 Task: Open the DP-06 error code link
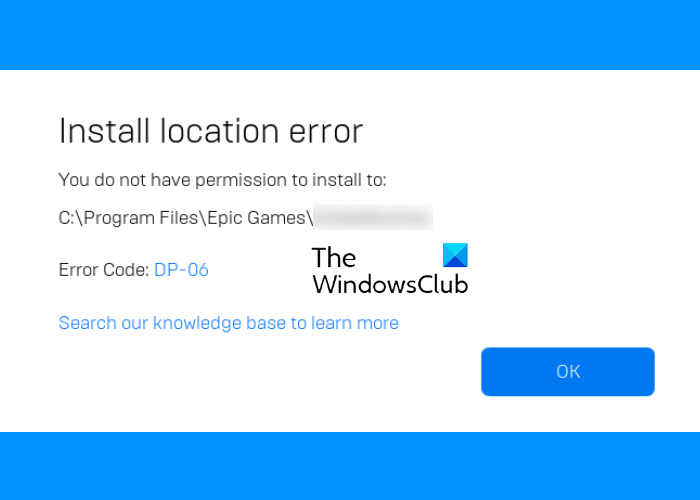pos(181,270)
